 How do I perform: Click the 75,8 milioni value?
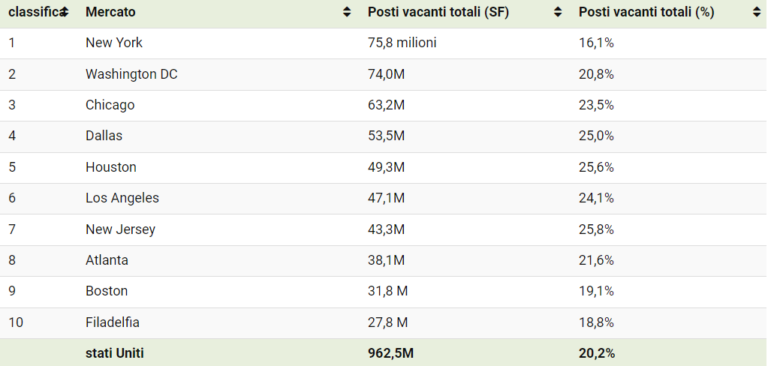click(402, 43)
